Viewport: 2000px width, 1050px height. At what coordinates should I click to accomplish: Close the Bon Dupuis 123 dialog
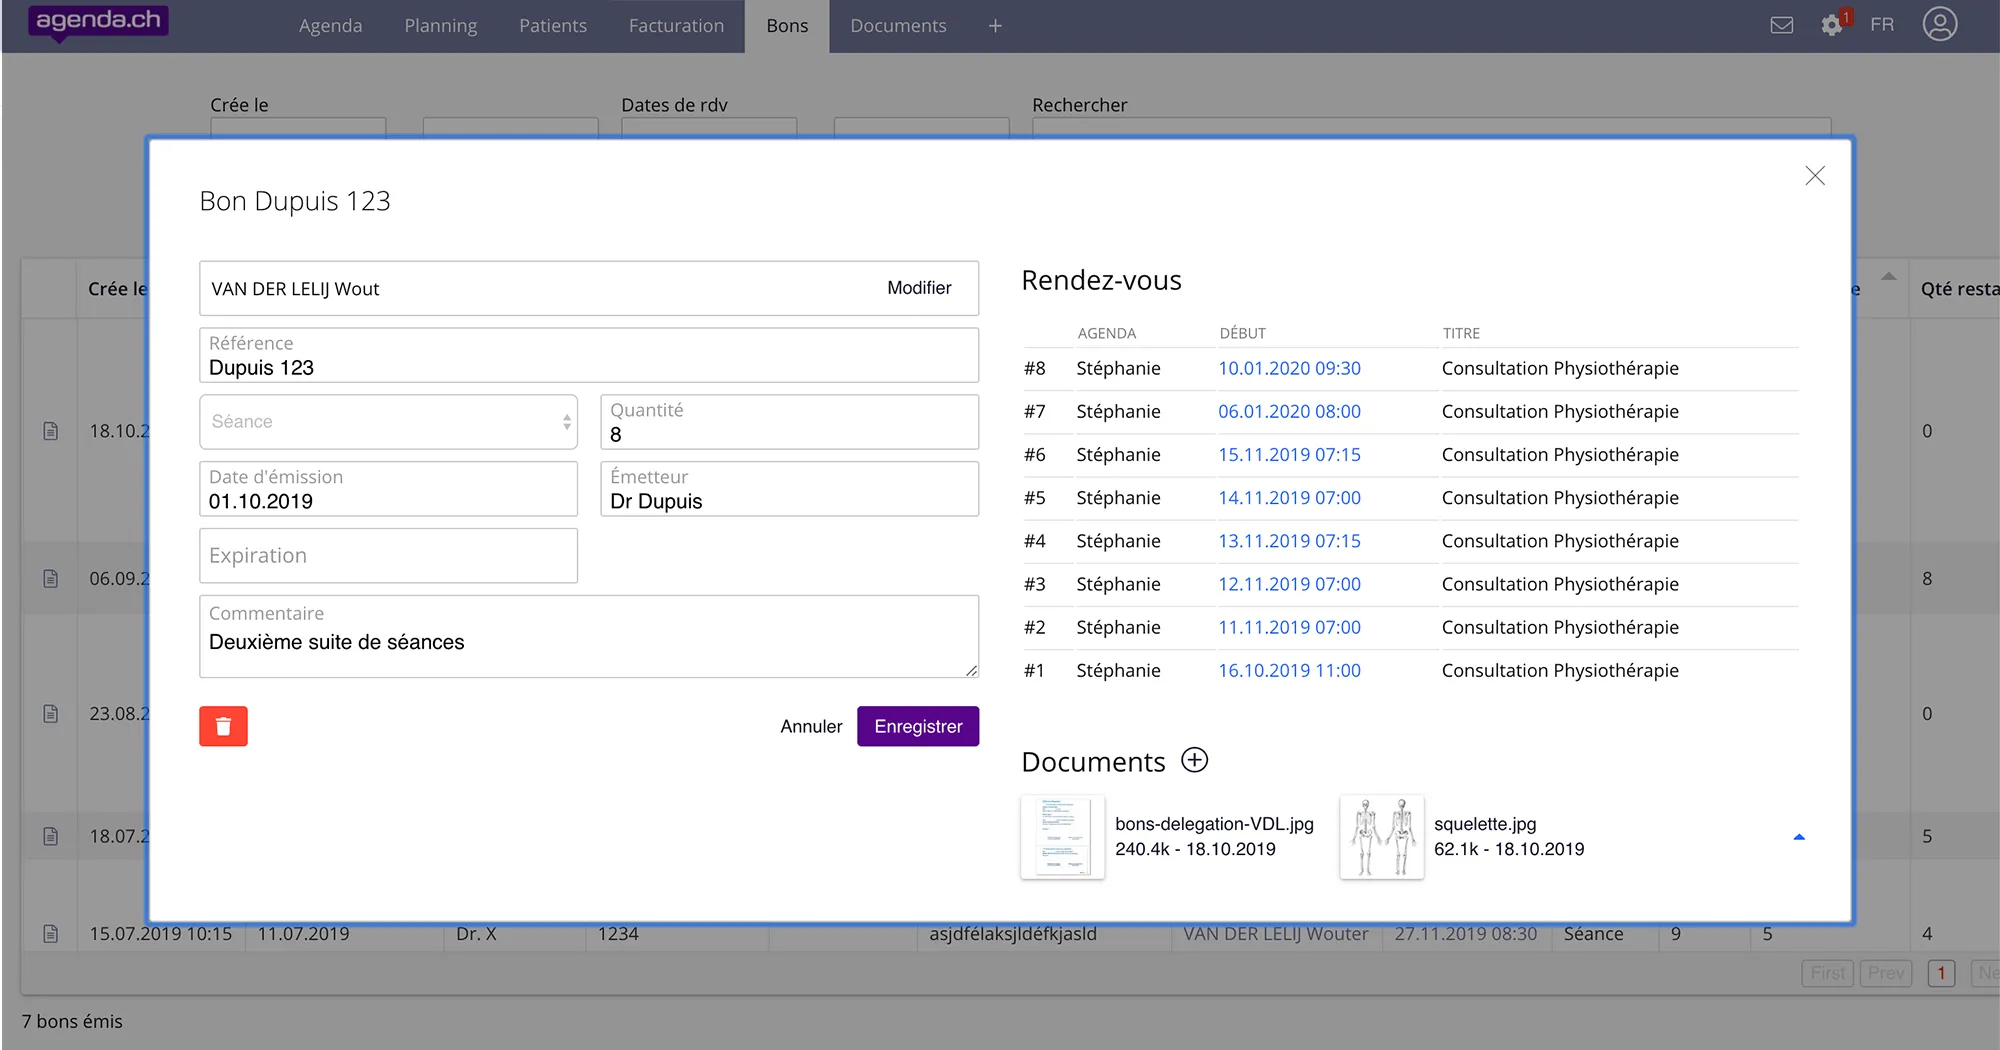tap(1814, 176)
